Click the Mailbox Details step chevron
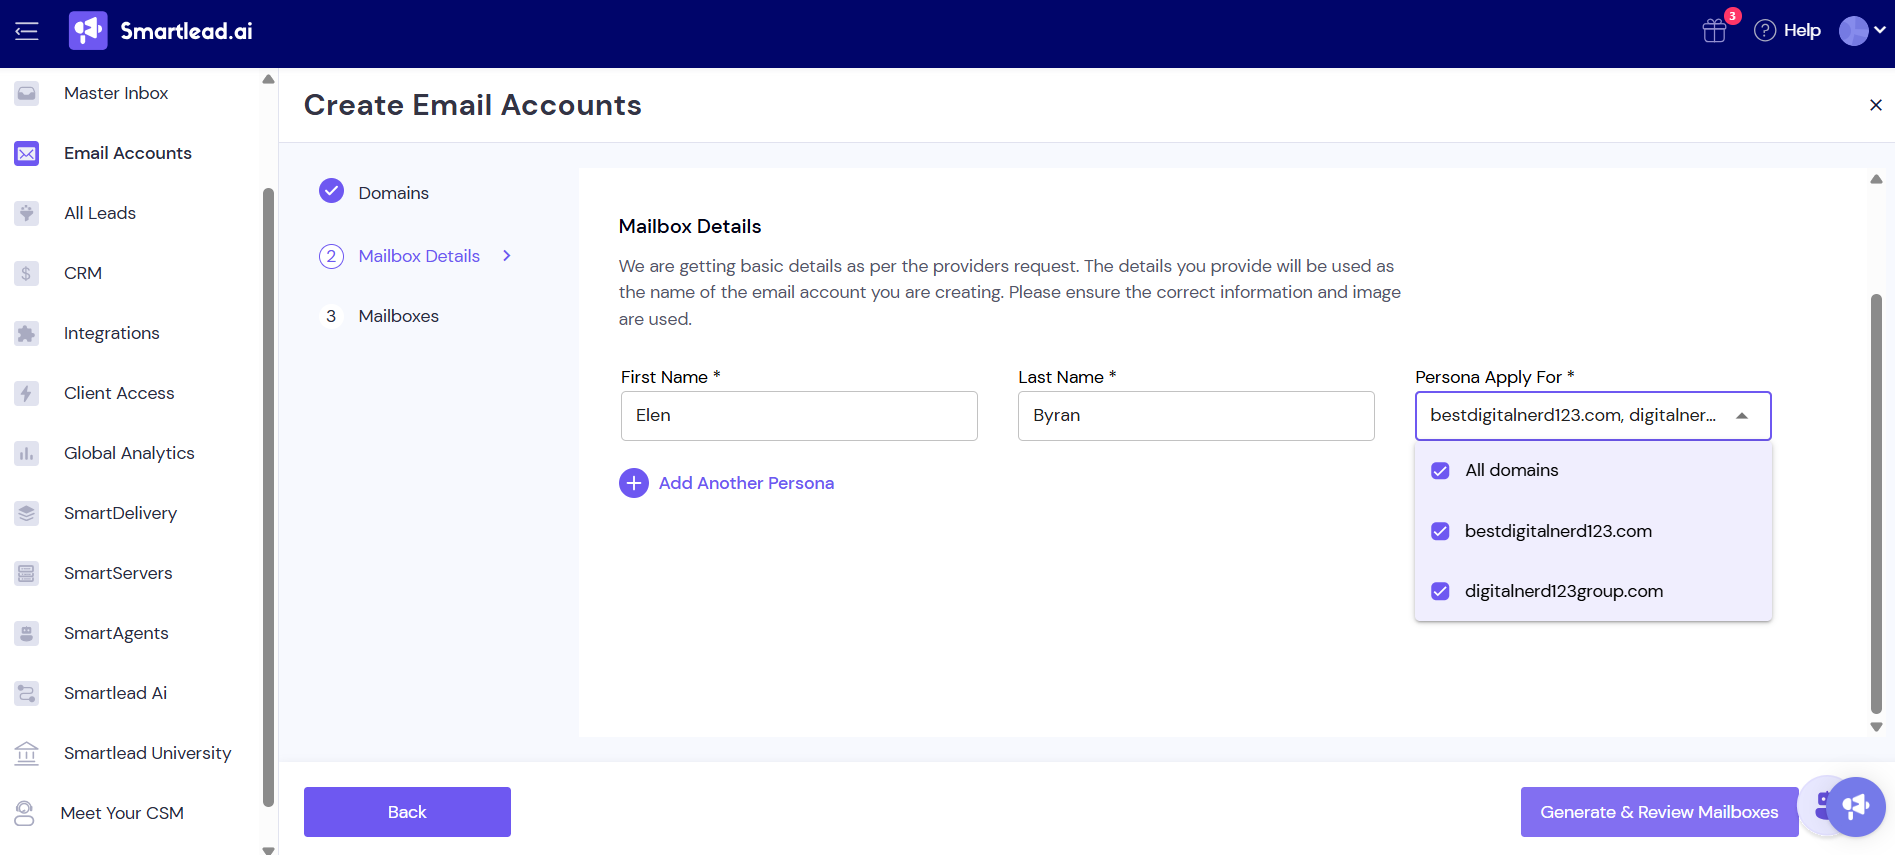The image size is (1895, 855). pyautogui.click(x=507, y=256)
